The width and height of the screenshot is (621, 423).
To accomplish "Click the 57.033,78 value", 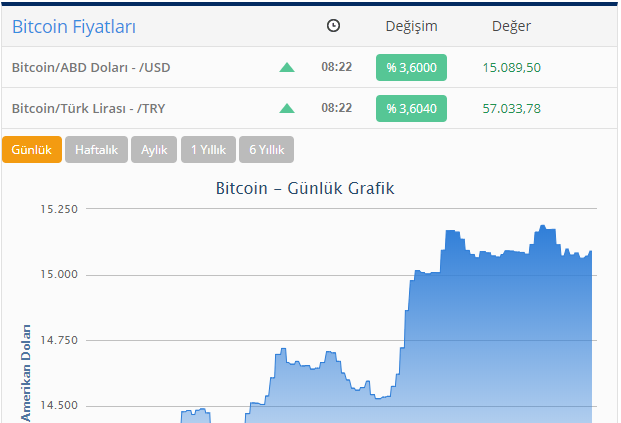I will pyautogui.click(x=511, y=109).
